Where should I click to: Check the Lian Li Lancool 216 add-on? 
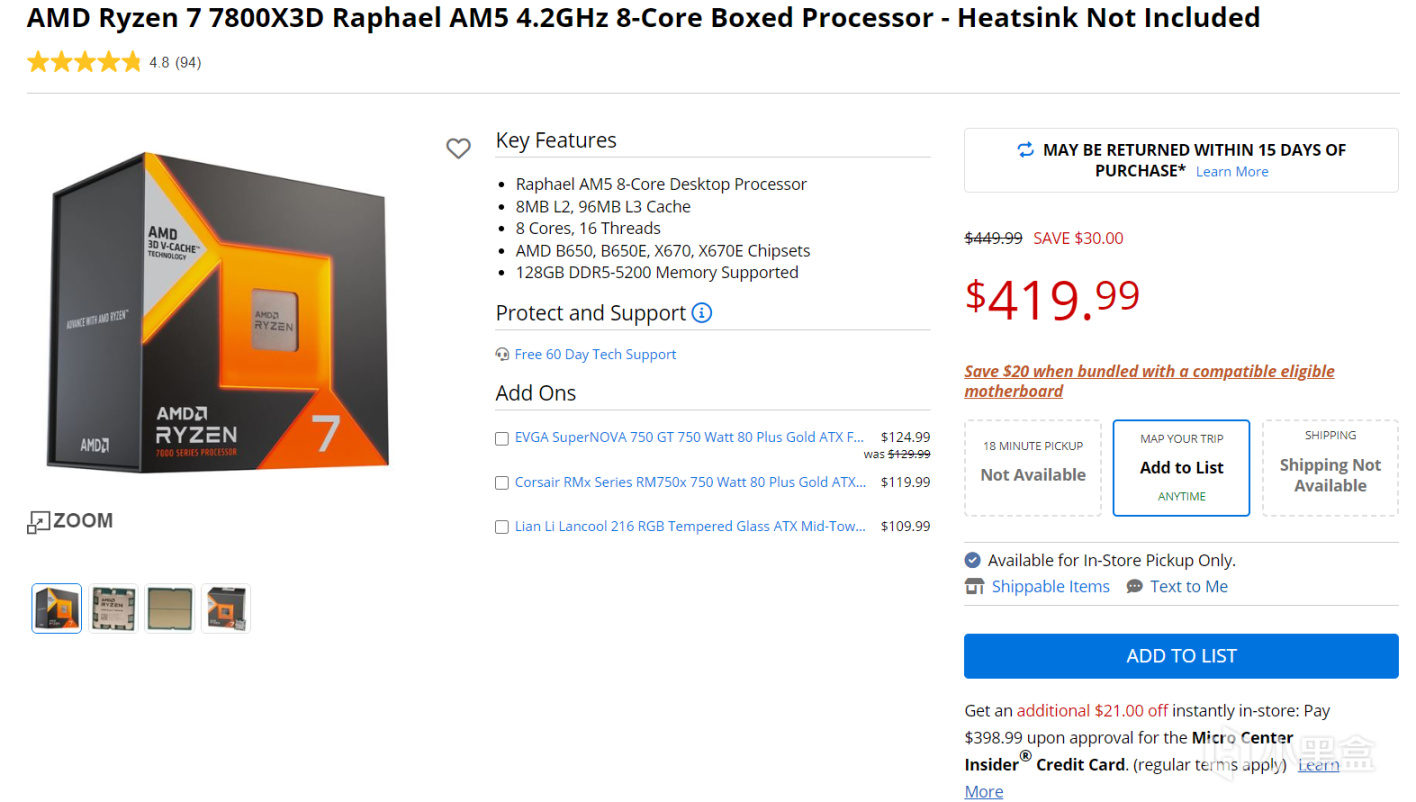click(x=502, y=527)
